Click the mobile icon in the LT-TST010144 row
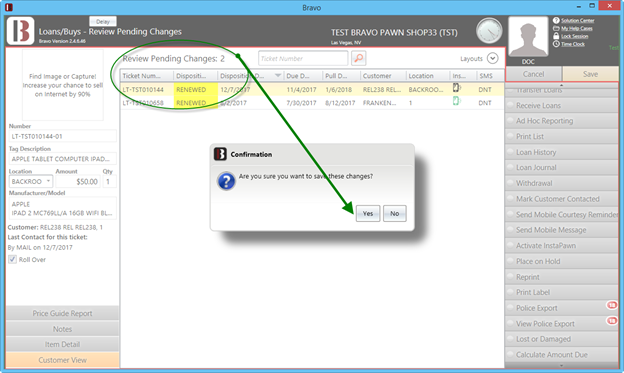The image size is (624, 373). (456, 88)
